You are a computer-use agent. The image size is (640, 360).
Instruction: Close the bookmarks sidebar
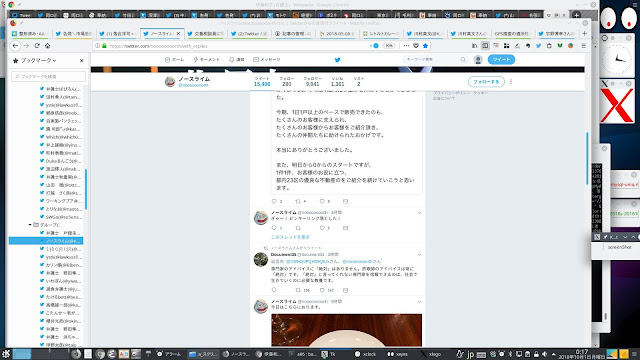[x=81, y=60]
